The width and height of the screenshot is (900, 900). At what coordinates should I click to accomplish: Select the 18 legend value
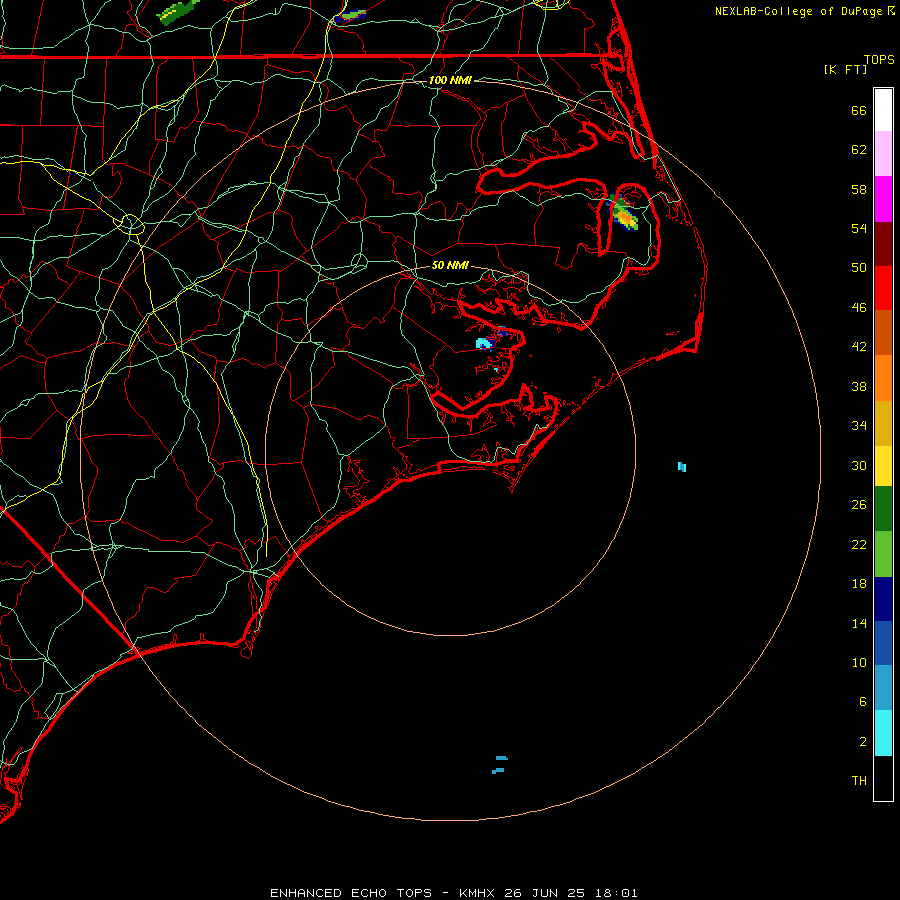[x=859, y=584]
